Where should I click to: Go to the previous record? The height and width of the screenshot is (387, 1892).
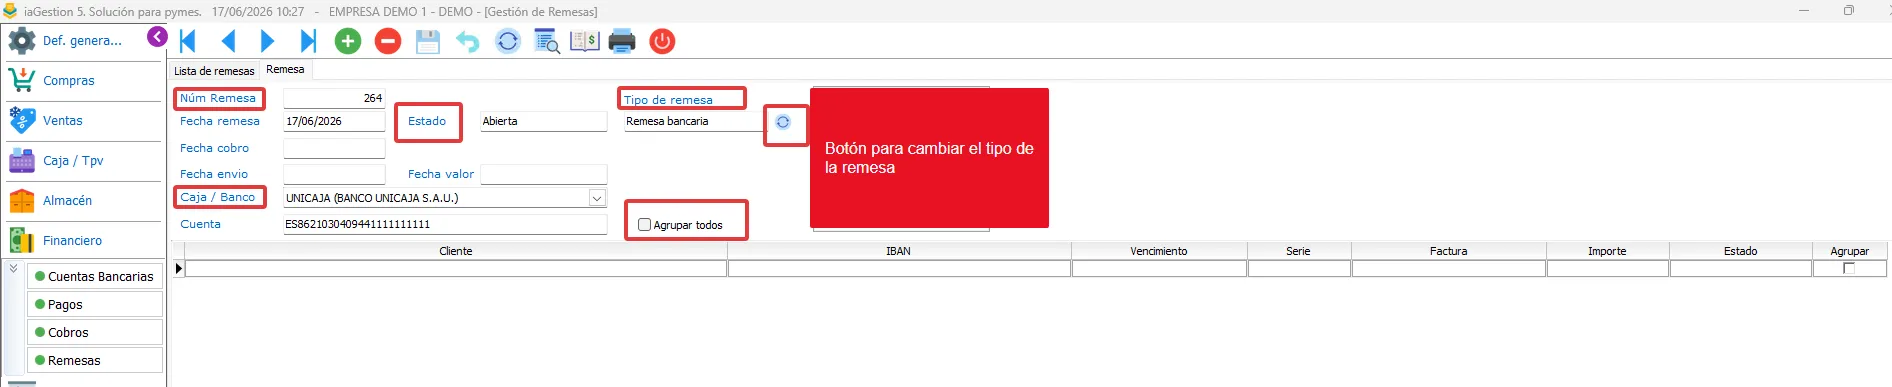[x=228, y=41]
